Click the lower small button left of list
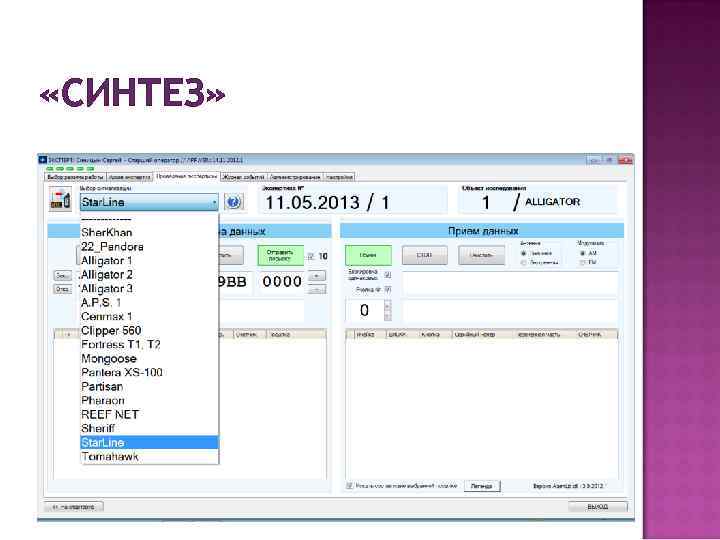720x540 pixels. coord(62,289)
